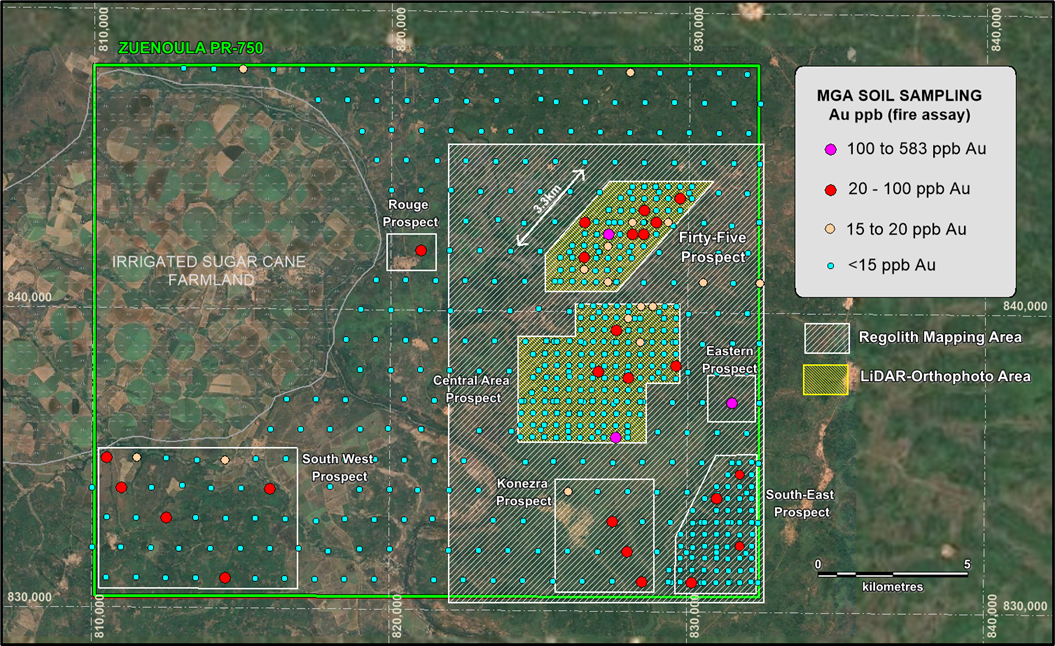Select the magenta sample dot in Eastern Prospect box
Viewport: 1055px width, 646px height.
click(732, 403)
